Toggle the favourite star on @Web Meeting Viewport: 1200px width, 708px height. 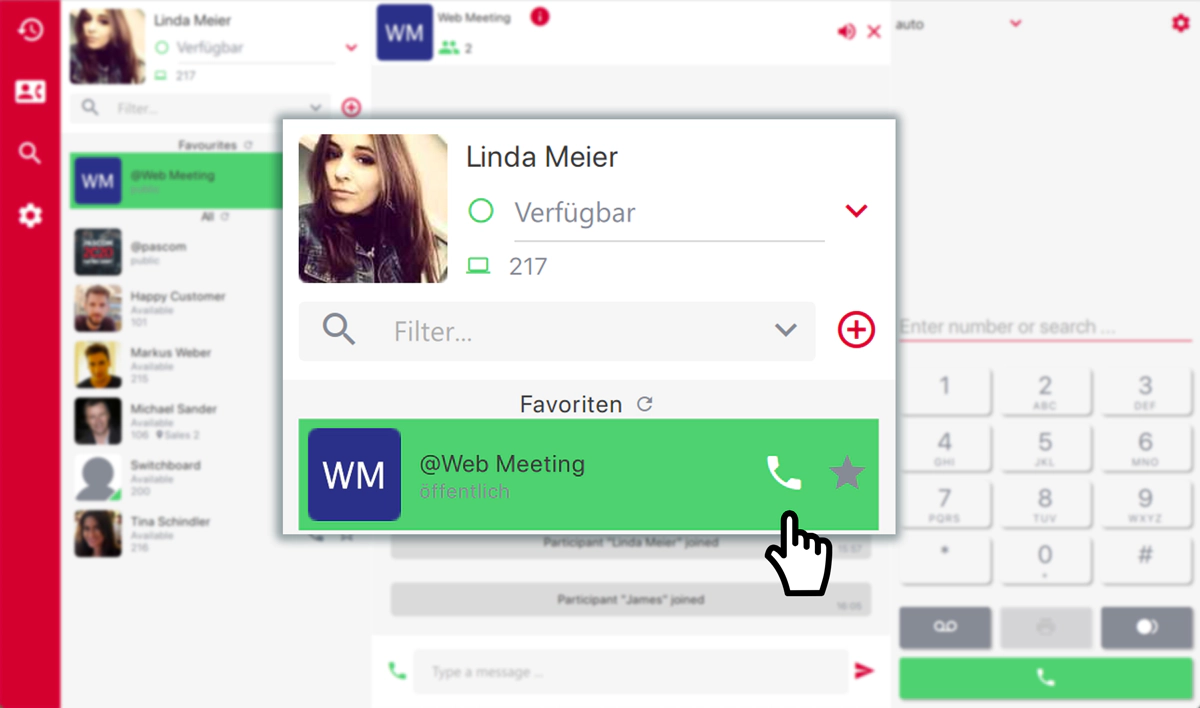pyautogui.click(x=847, y=473)
